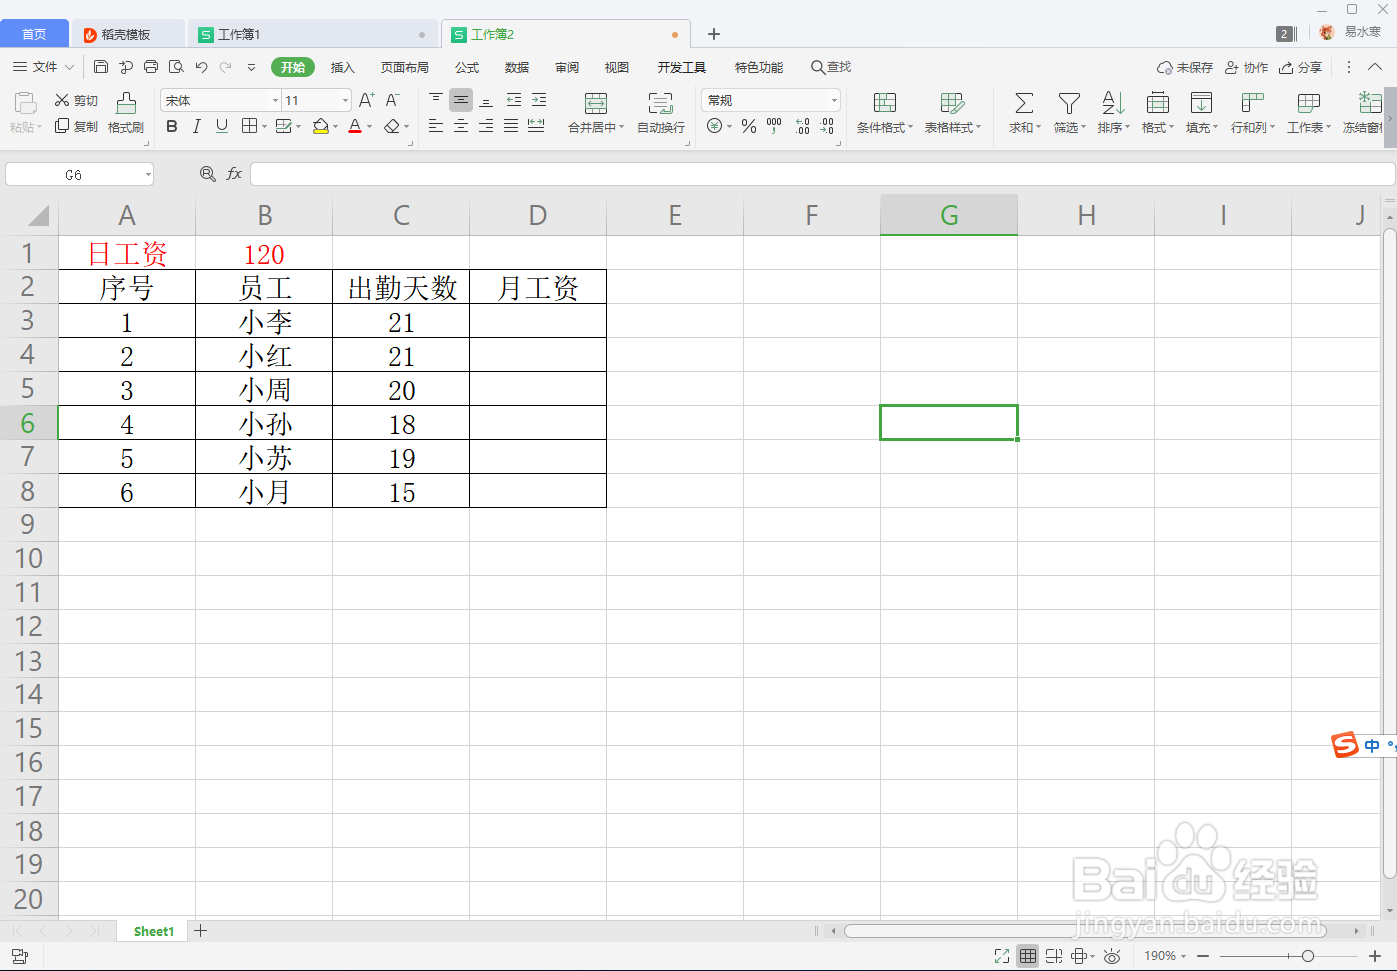Toggle Bold formatting
This screenshot has width=1397, height=971.
click(x=172, y=126)
